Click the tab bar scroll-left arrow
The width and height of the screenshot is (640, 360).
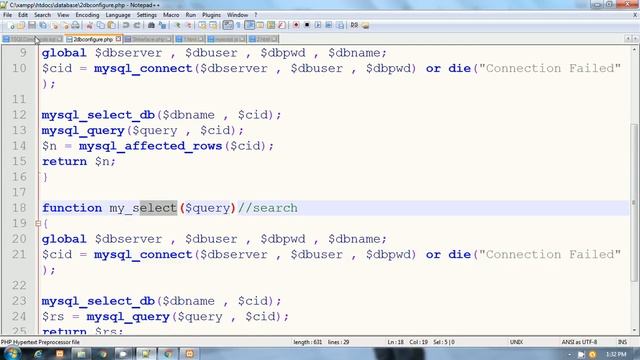pos(628,39)
